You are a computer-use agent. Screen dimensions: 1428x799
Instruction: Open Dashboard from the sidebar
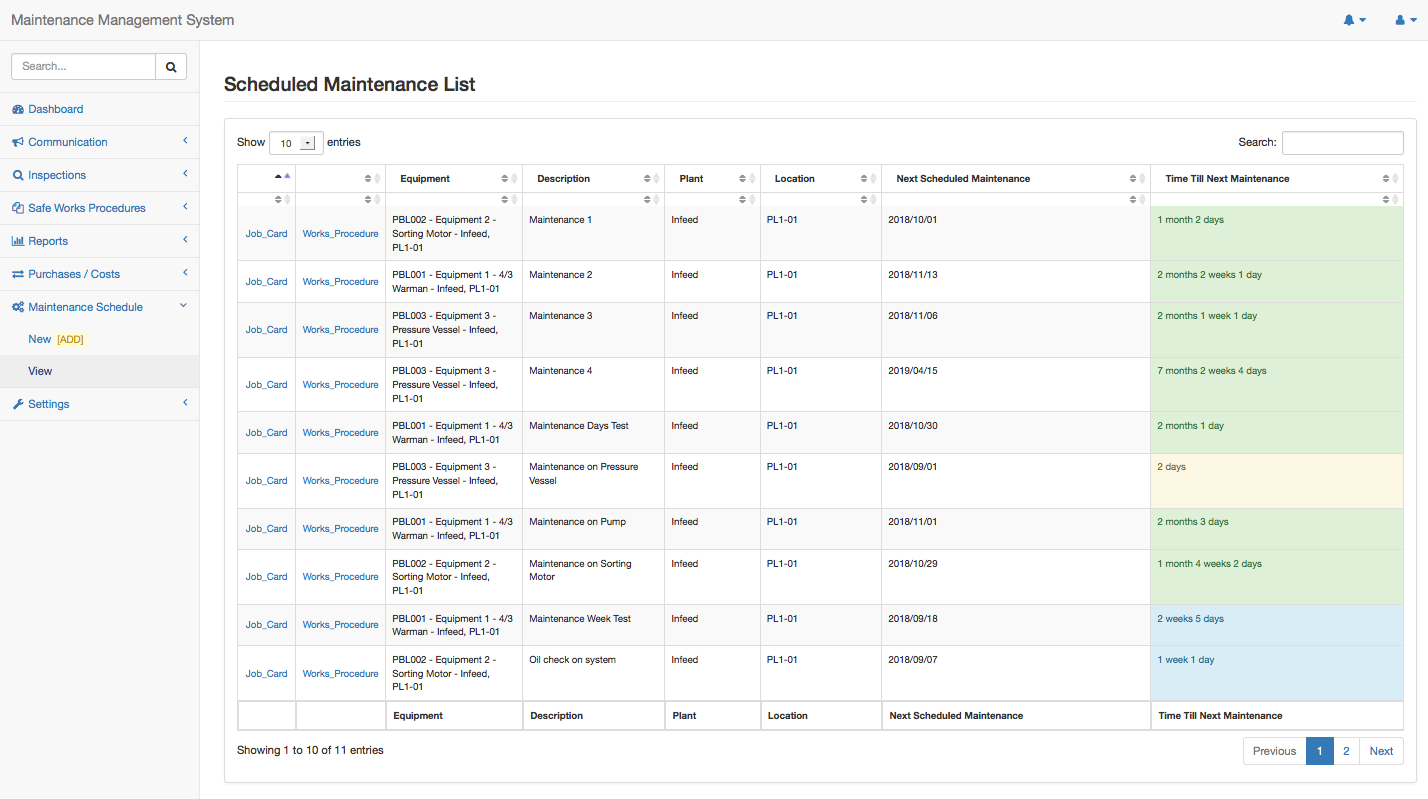(56, 109)
